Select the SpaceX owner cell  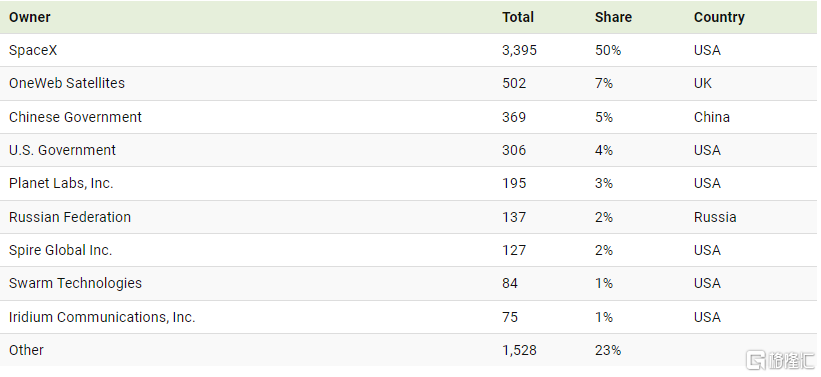(x=33, y=50)
